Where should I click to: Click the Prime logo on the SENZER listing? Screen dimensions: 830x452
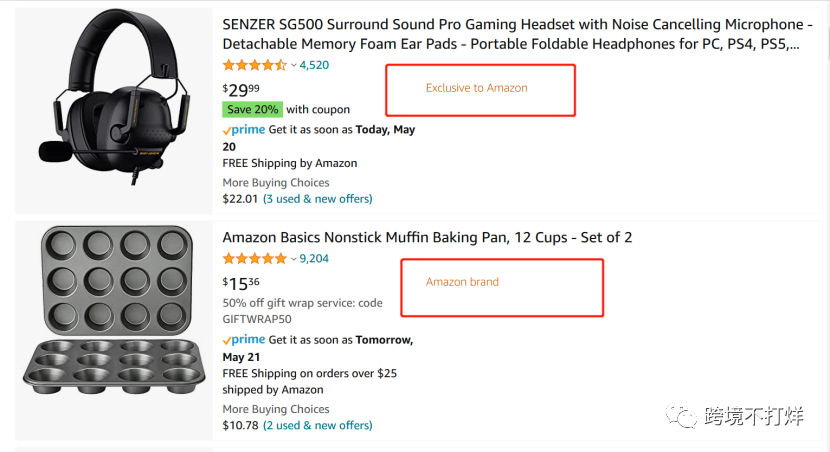[x=244, y=130]
